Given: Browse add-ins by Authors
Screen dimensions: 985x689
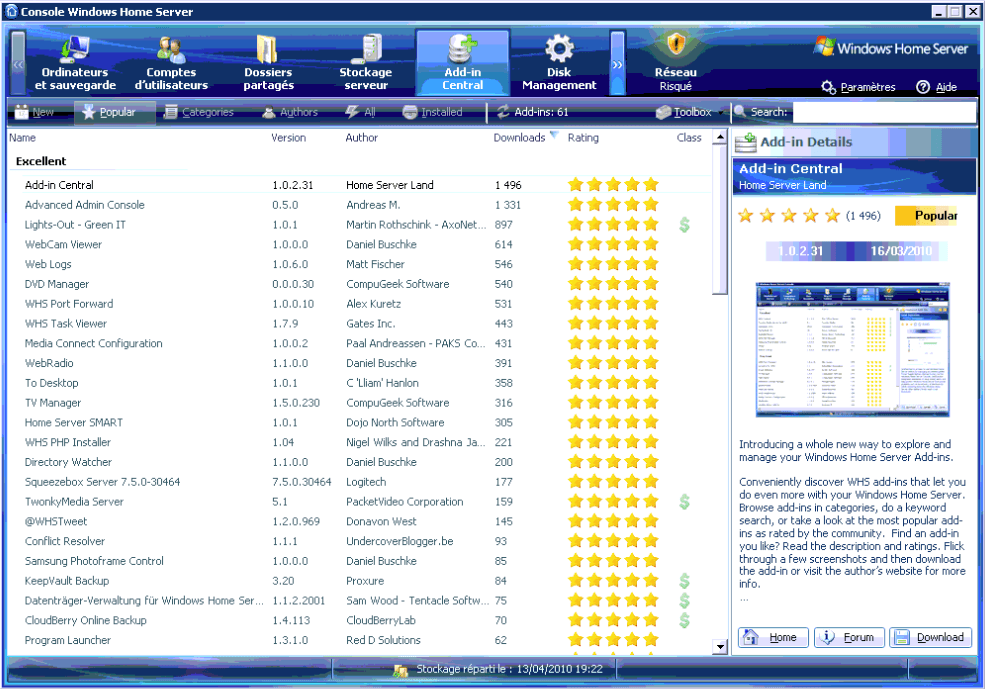Looking at the screenshot, I should (x=290, y=112).
